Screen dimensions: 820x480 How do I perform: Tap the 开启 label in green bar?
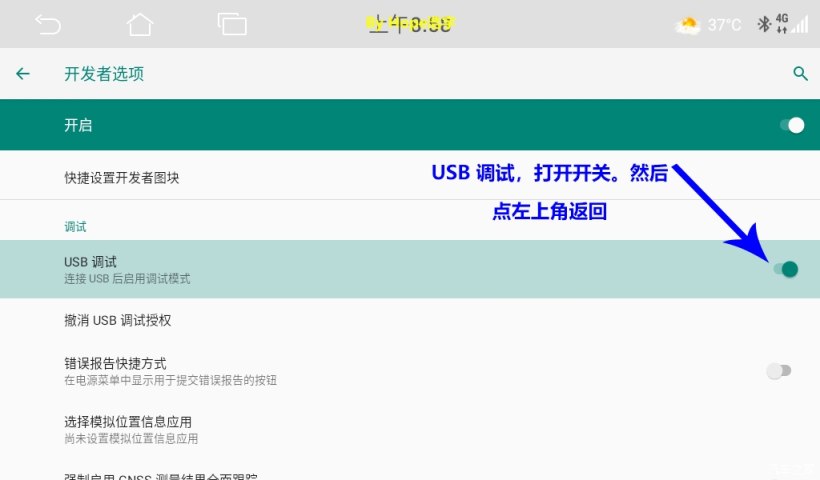tap(78, 125)
